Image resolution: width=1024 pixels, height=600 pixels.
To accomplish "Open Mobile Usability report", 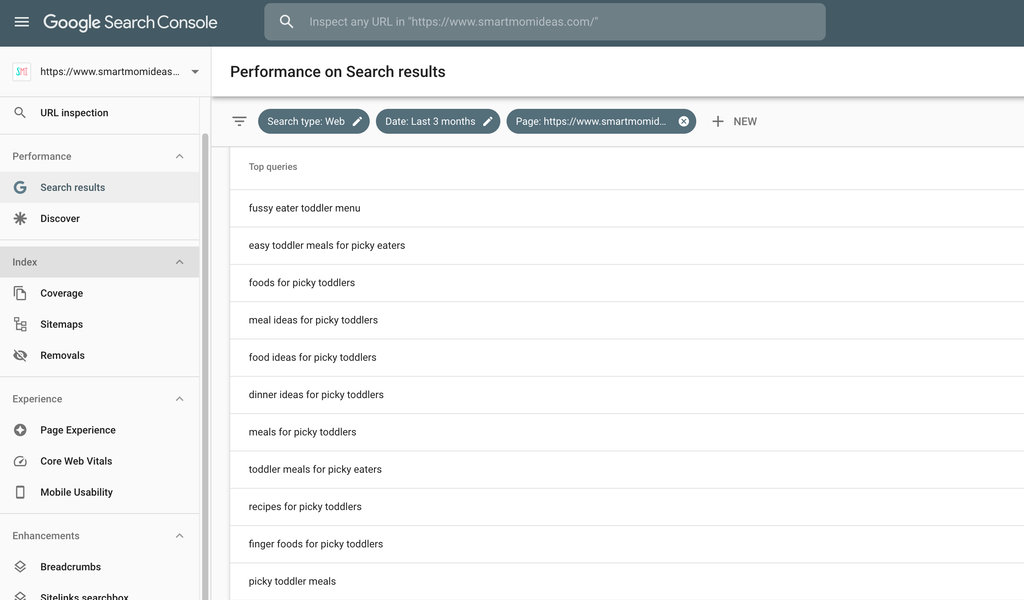I will [x=76, y=492].
